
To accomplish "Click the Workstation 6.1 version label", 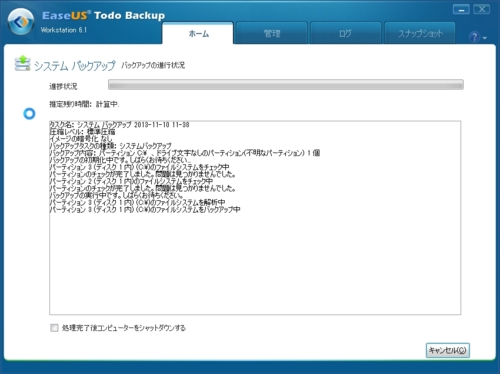I will pyautogui.click(x=64, y=30).
